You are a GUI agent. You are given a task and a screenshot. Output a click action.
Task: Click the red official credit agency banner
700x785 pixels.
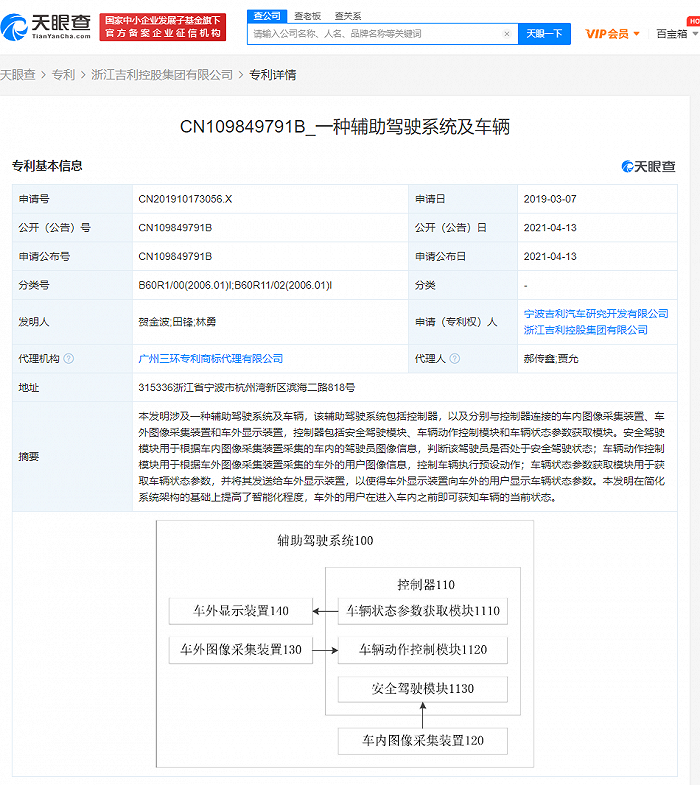pyautogui.click(x=163, y=27)
